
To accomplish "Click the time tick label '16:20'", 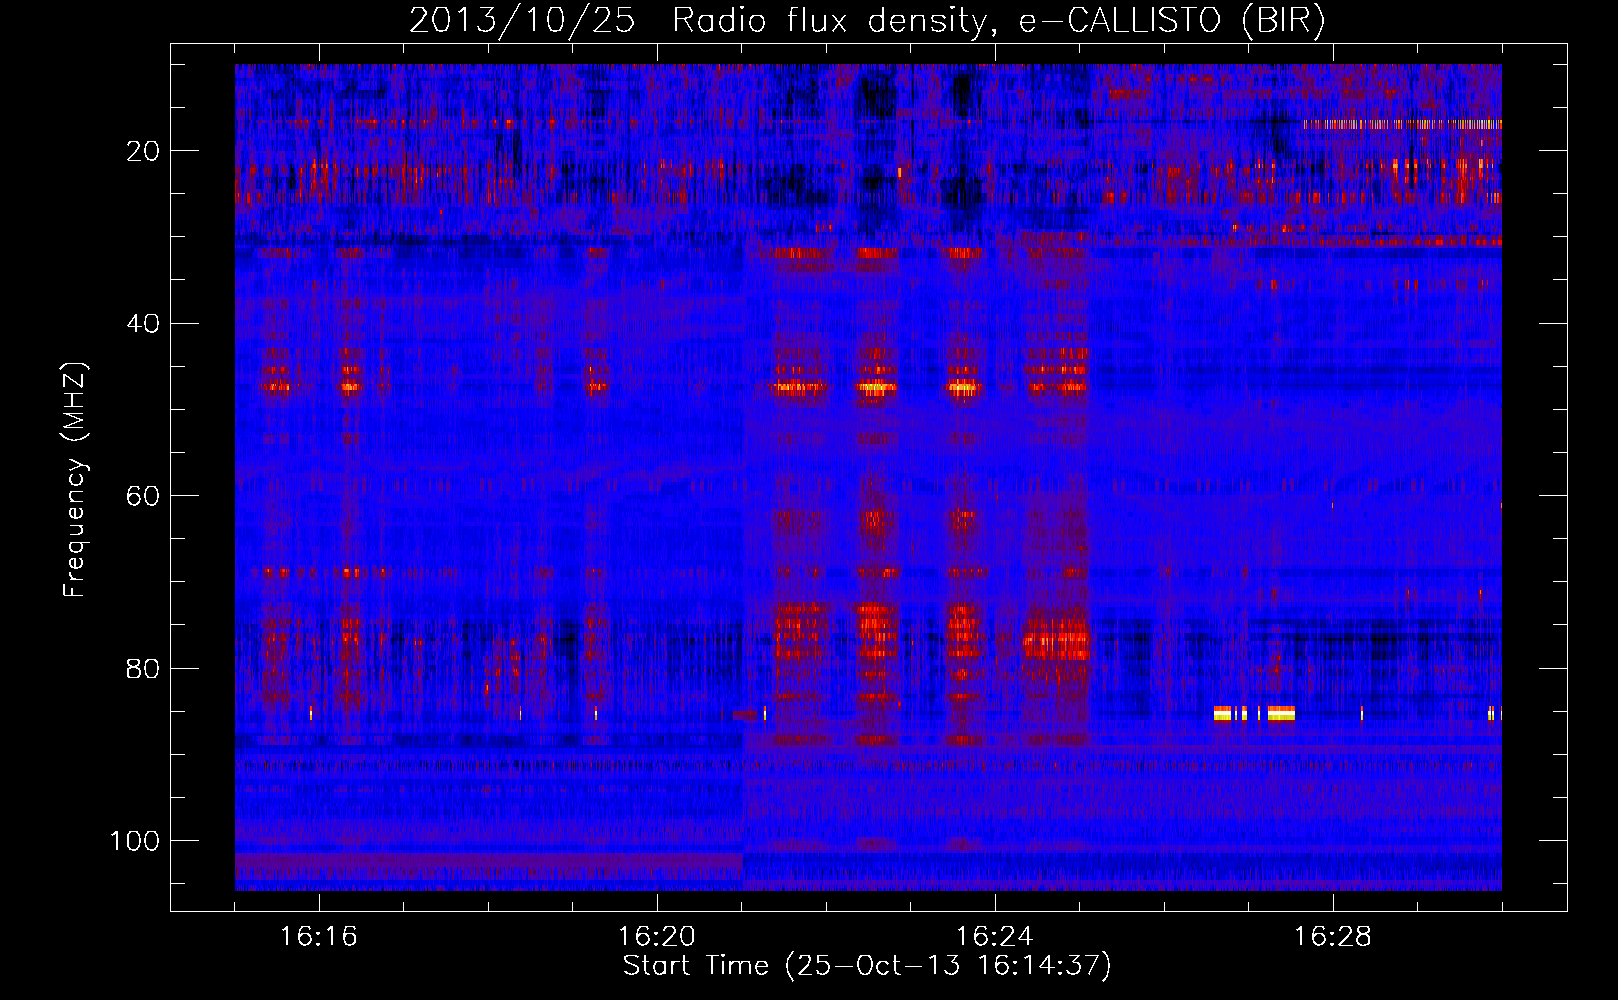I will 657,937.
